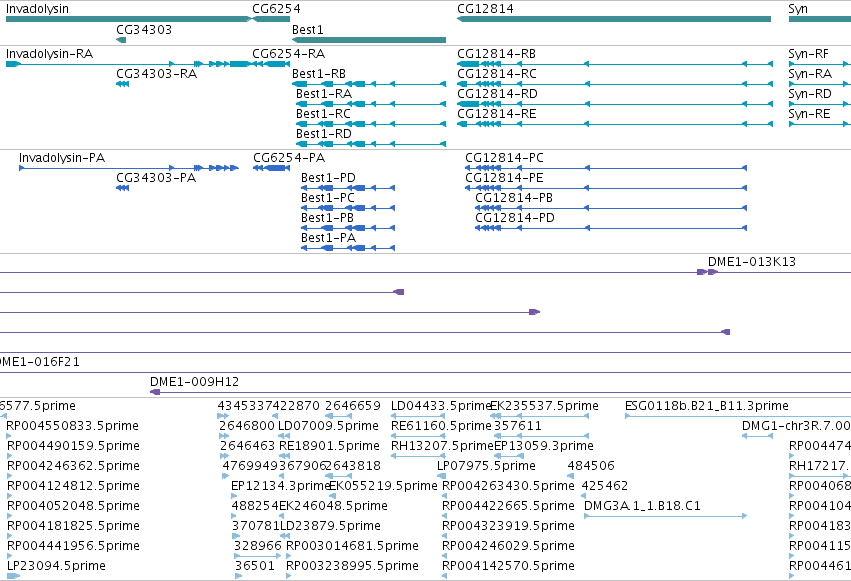Select EST LP23094.5prime
Image resolution: width=851 pixels, height=581 pixels.
point(13,576)
